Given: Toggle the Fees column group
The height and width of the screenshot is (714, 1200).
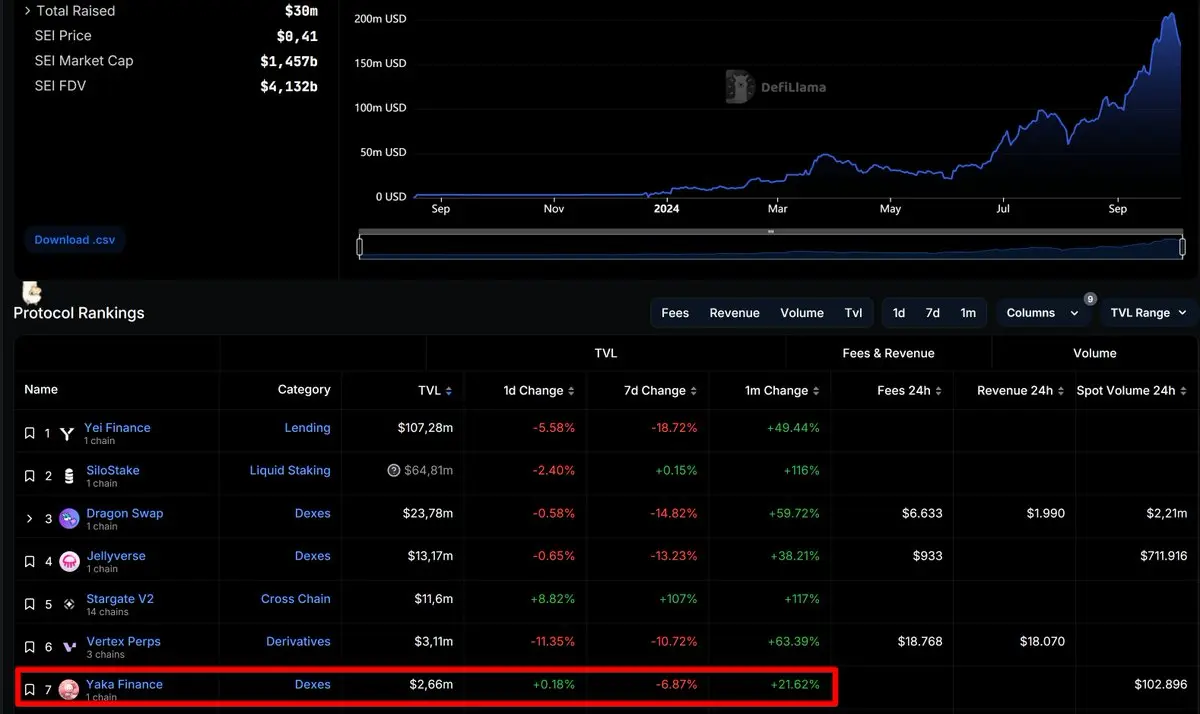Looking at the screenshot, I should (675, 313).
